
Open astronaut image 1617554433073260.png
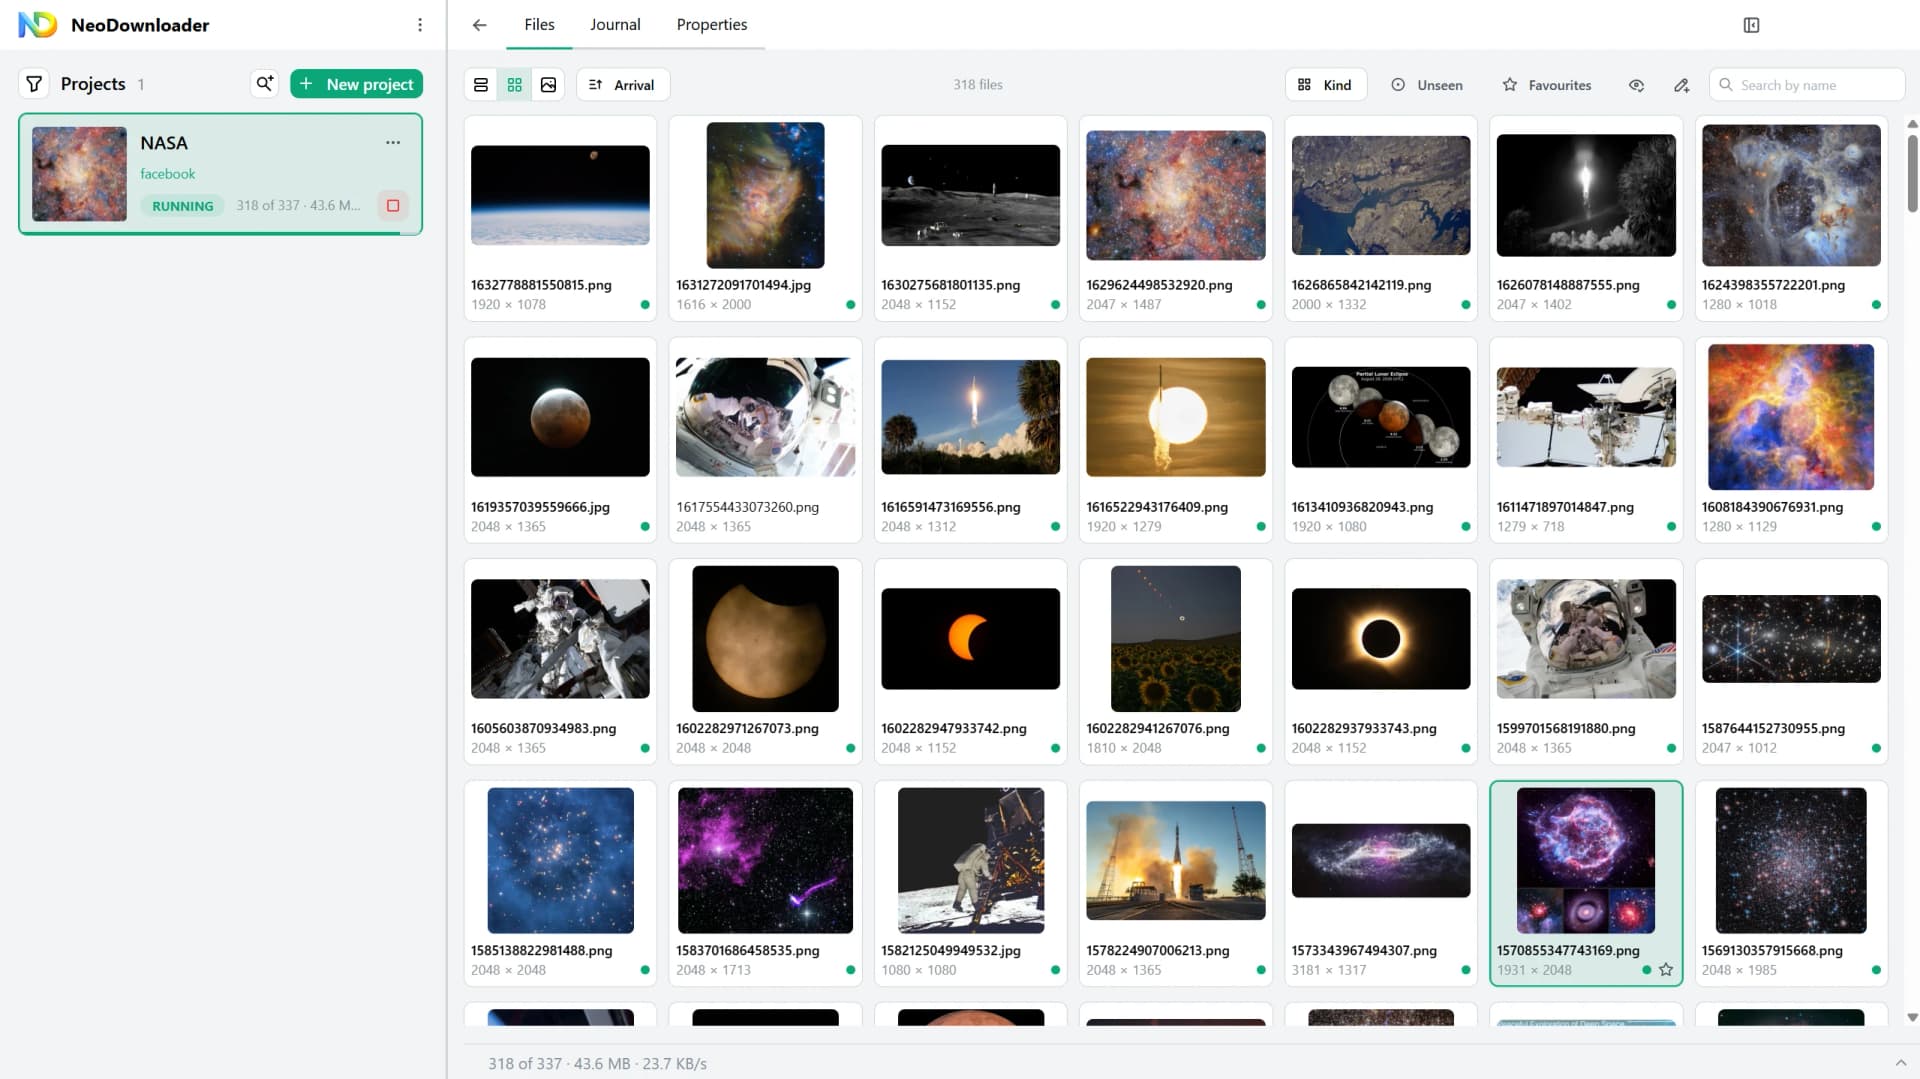[765, 417]
